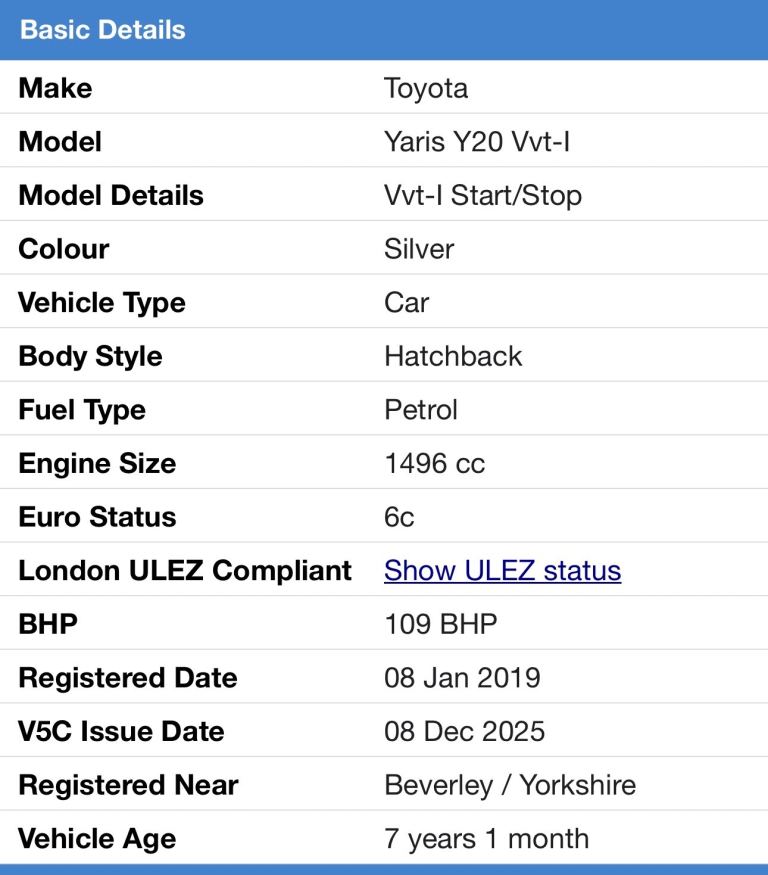Click the Yaris Y20 Vvt-I model value
The height and width of the screenshot is (875, 768).
(x=477, y=142)
